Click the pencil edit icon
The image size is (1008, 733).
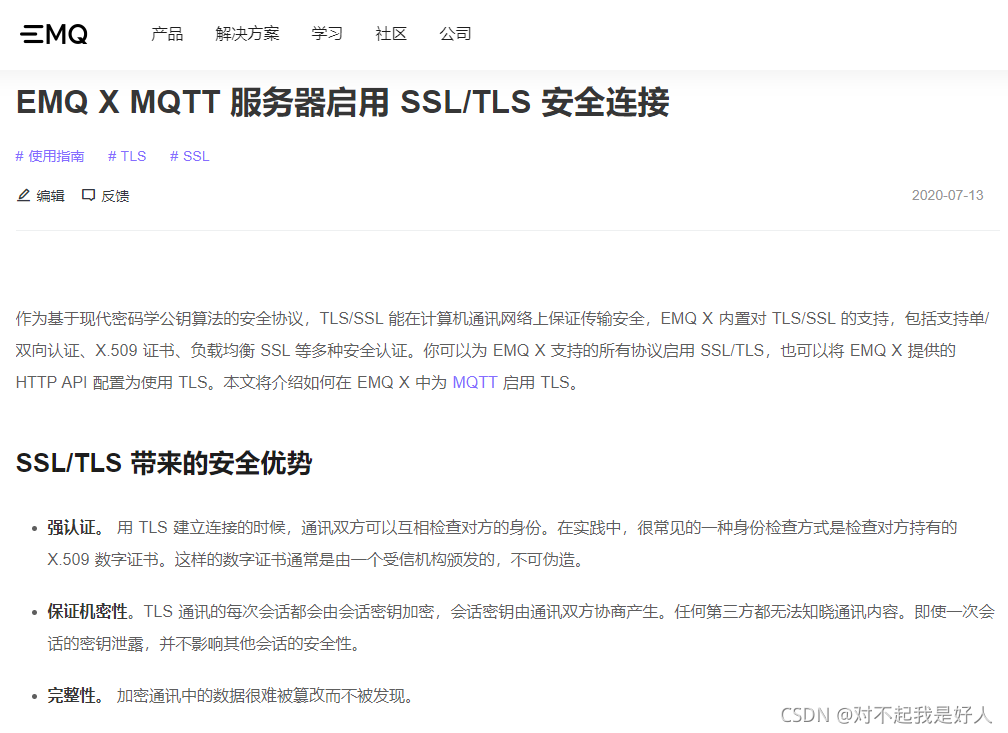[24, 195]
